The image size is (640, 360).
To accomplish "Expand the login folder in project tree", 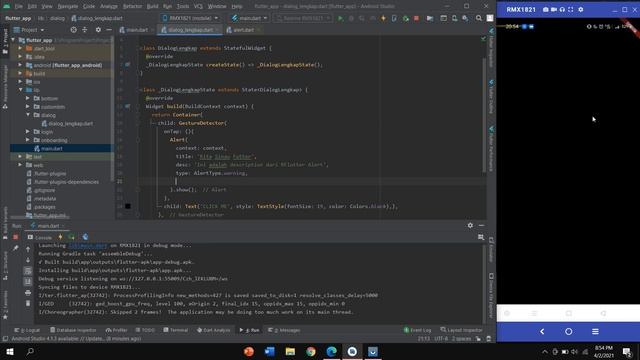I will (x=28, y=132).
